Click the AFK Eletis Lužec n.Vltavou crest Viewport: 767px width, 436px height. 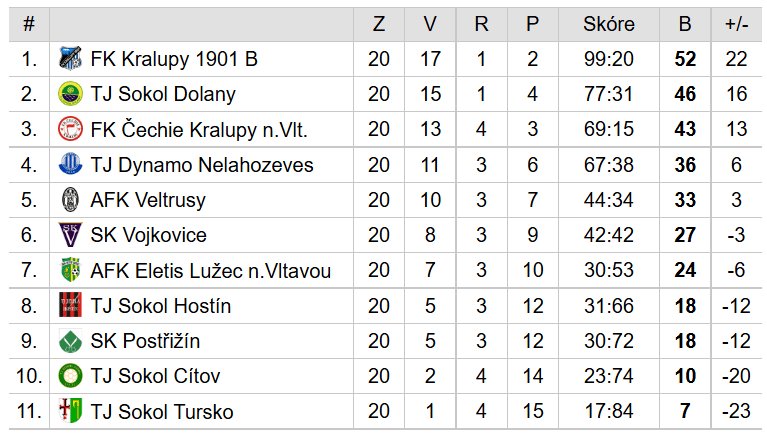coord(70,270)
